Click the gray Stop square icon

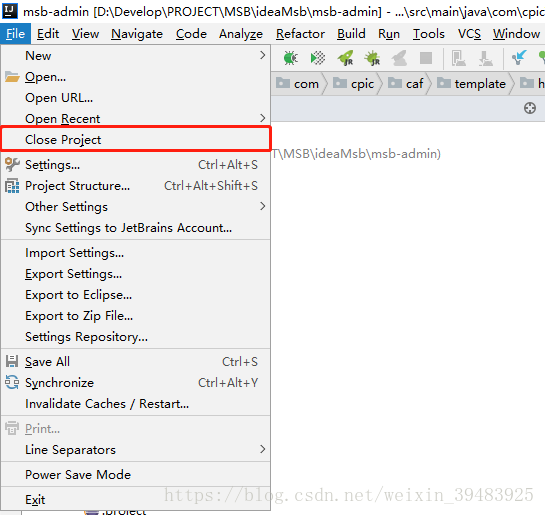click(426, 58)
